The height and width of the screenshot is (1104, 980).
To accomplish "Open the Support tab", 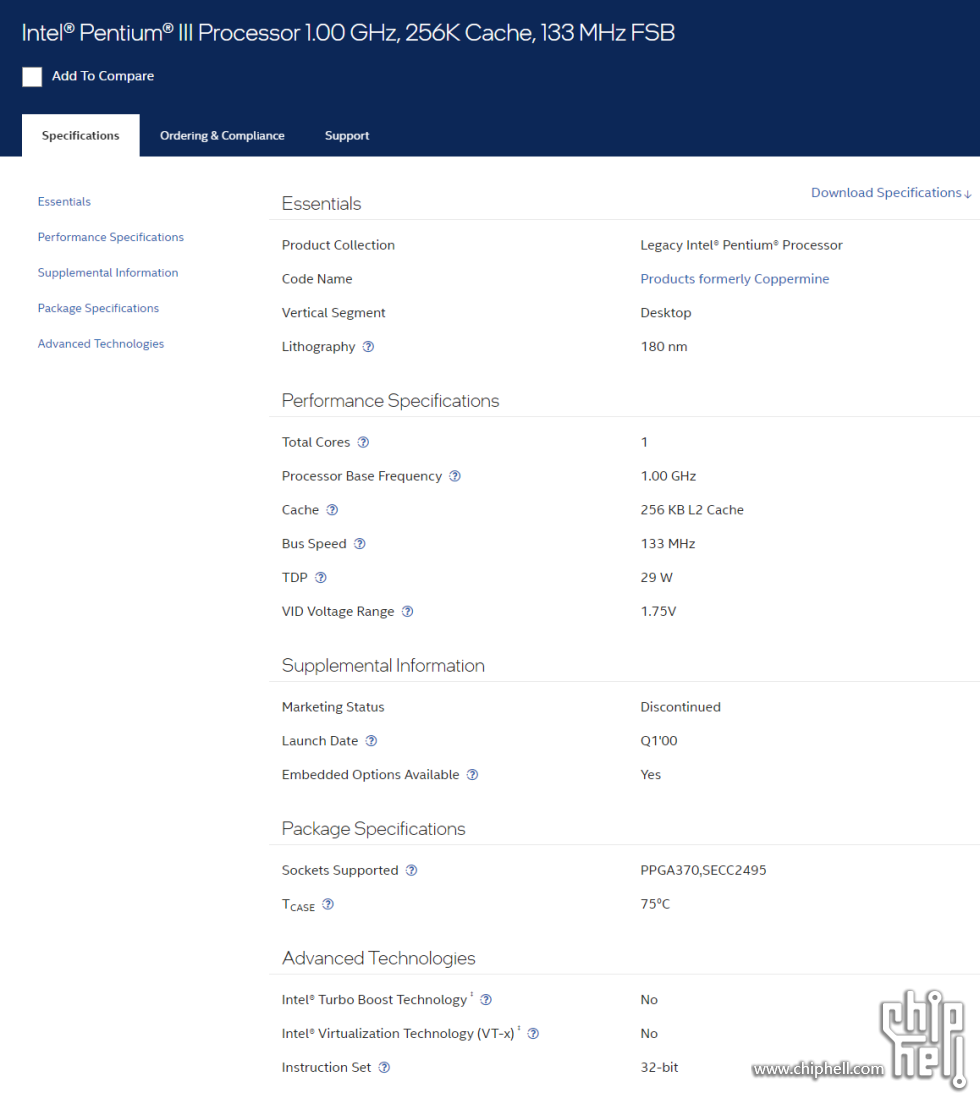I will coord(346,135).
